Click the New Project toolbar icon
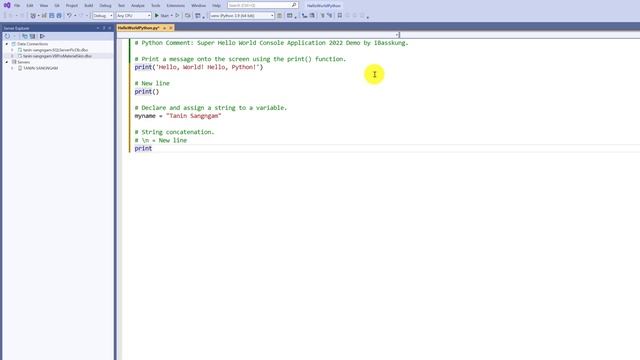 pyautogui.click(x=33, y=16)
